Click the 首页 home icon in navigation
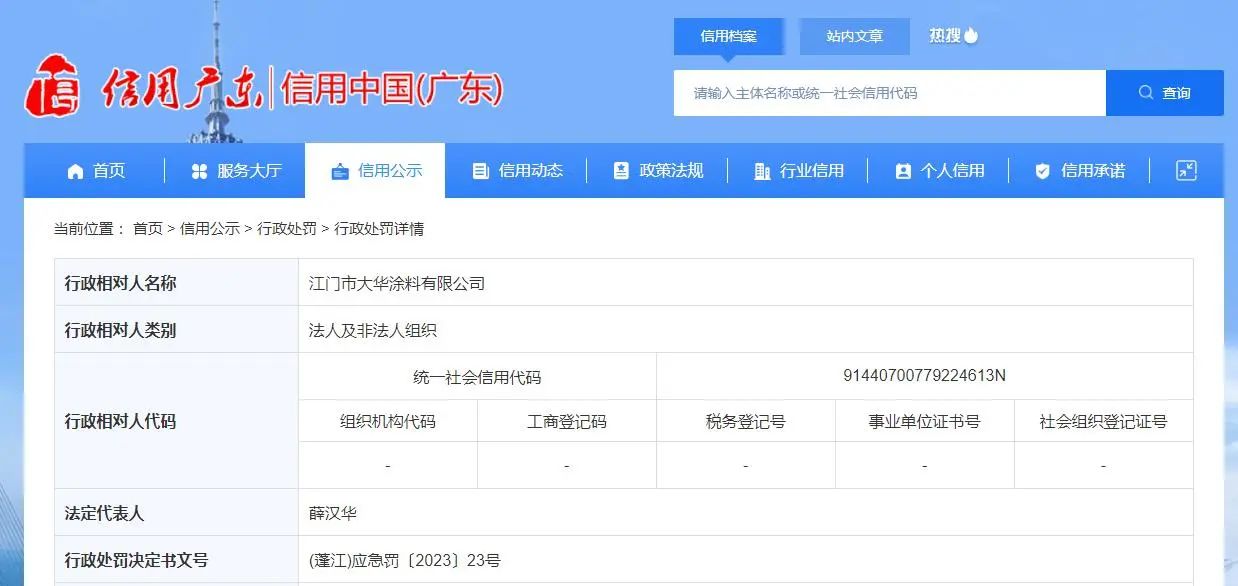This screenshot has width=1238, height=586. click(x=75, y=170)
